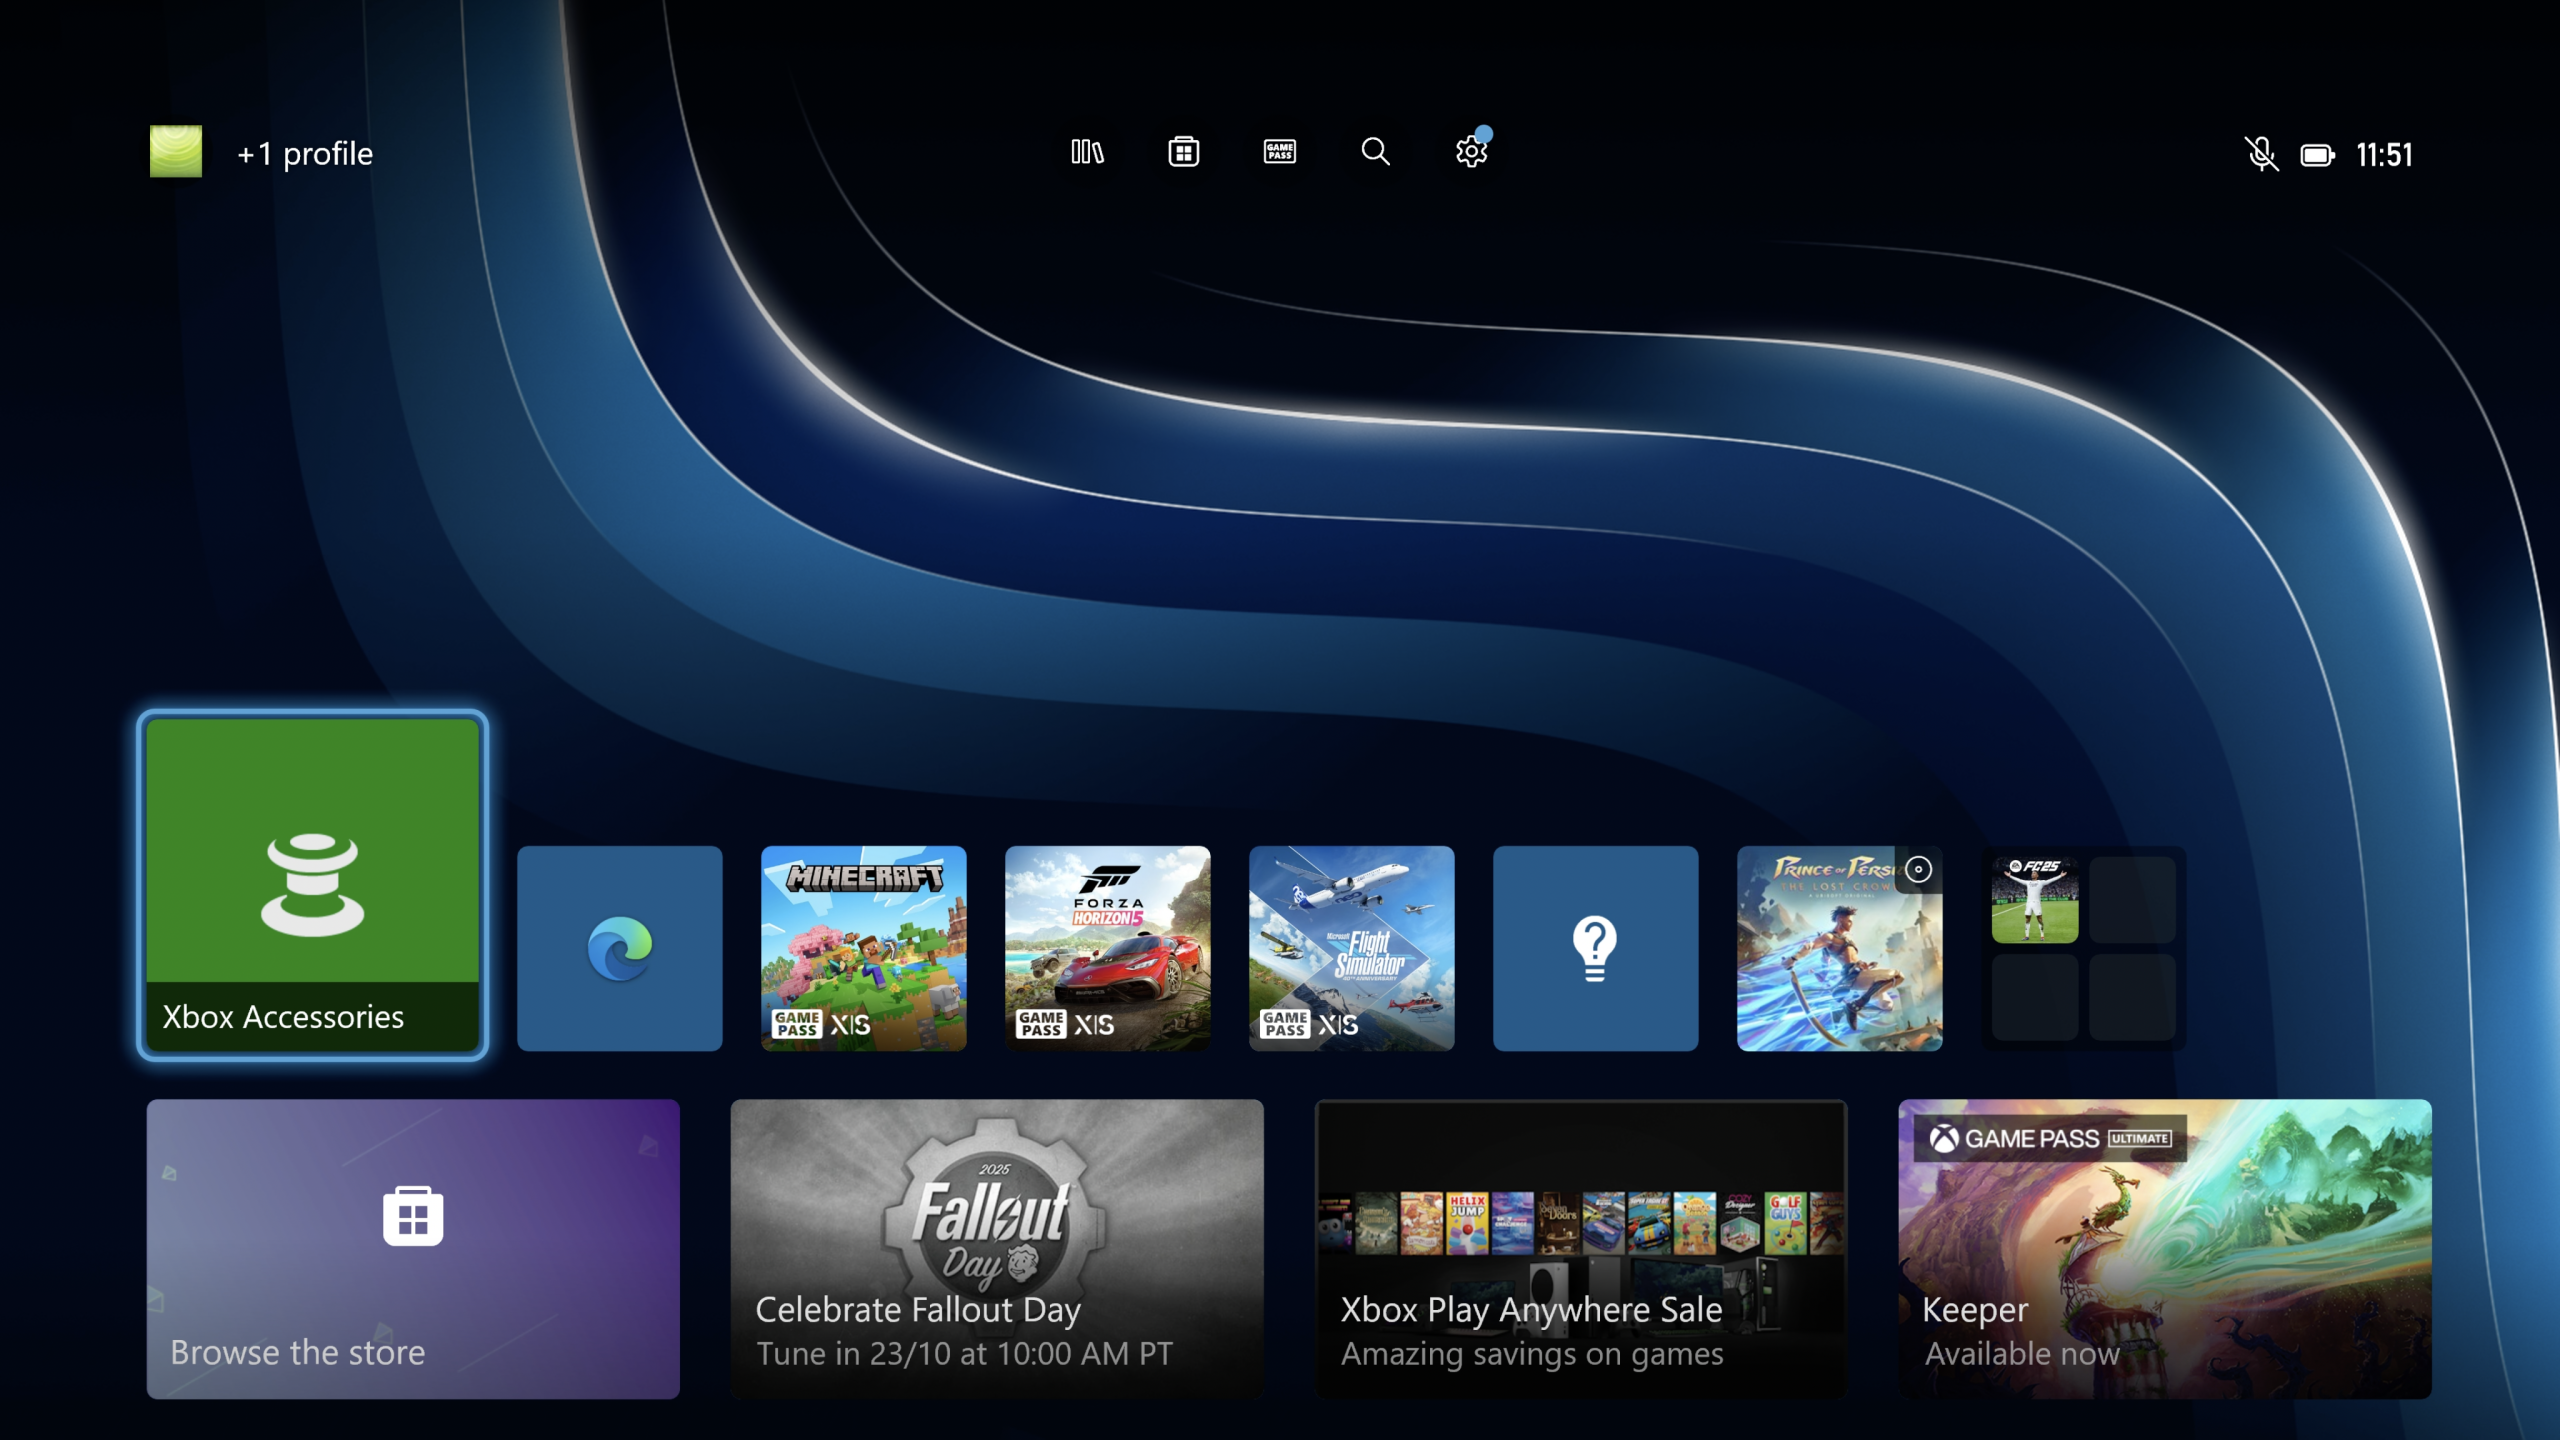2560x1440 pixels.
Task: Open the Browse the store card
Action: click(x=413, y=1249)
